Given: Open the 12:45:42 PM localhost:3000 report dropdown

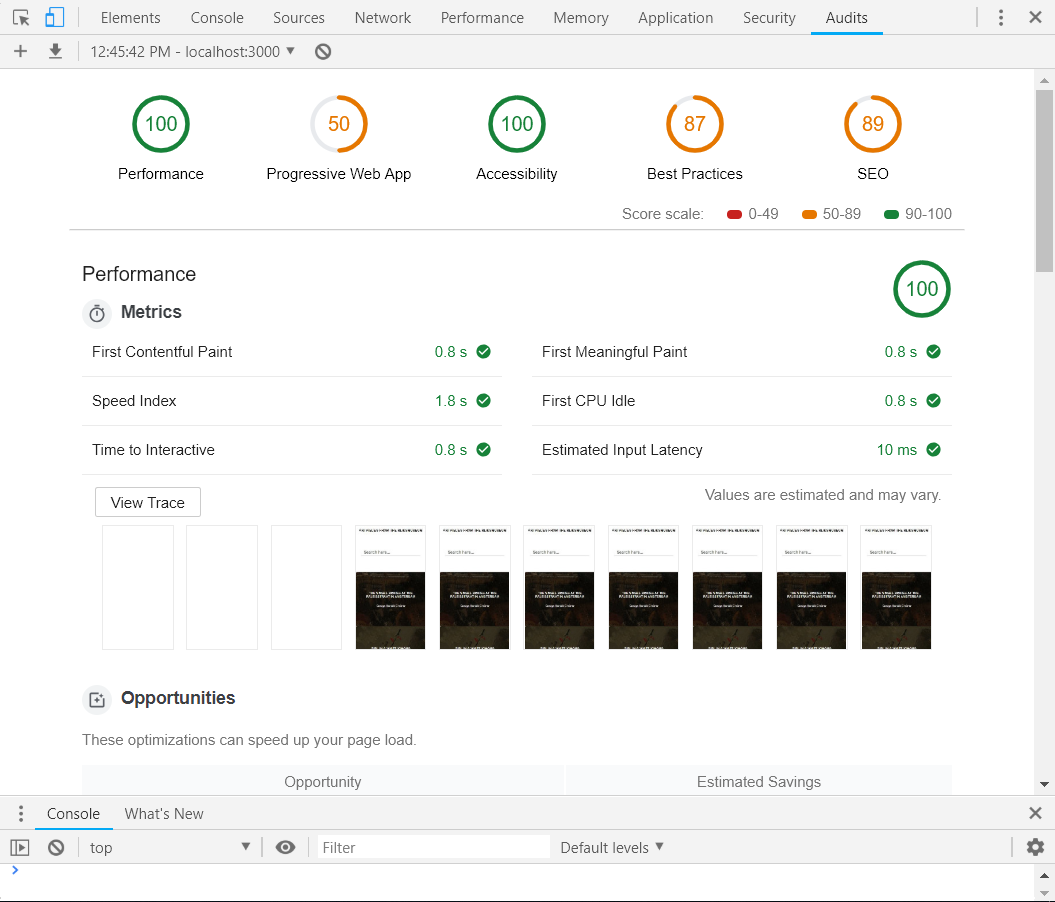Looking at the screenshot, I should (x=192, y=52).
